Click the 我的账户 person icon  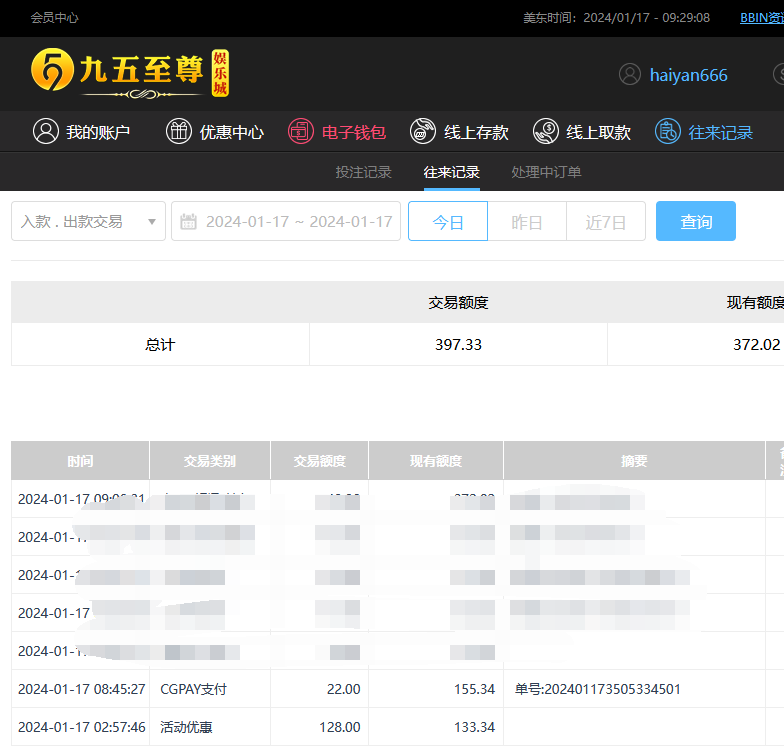[x=45, y=131]
